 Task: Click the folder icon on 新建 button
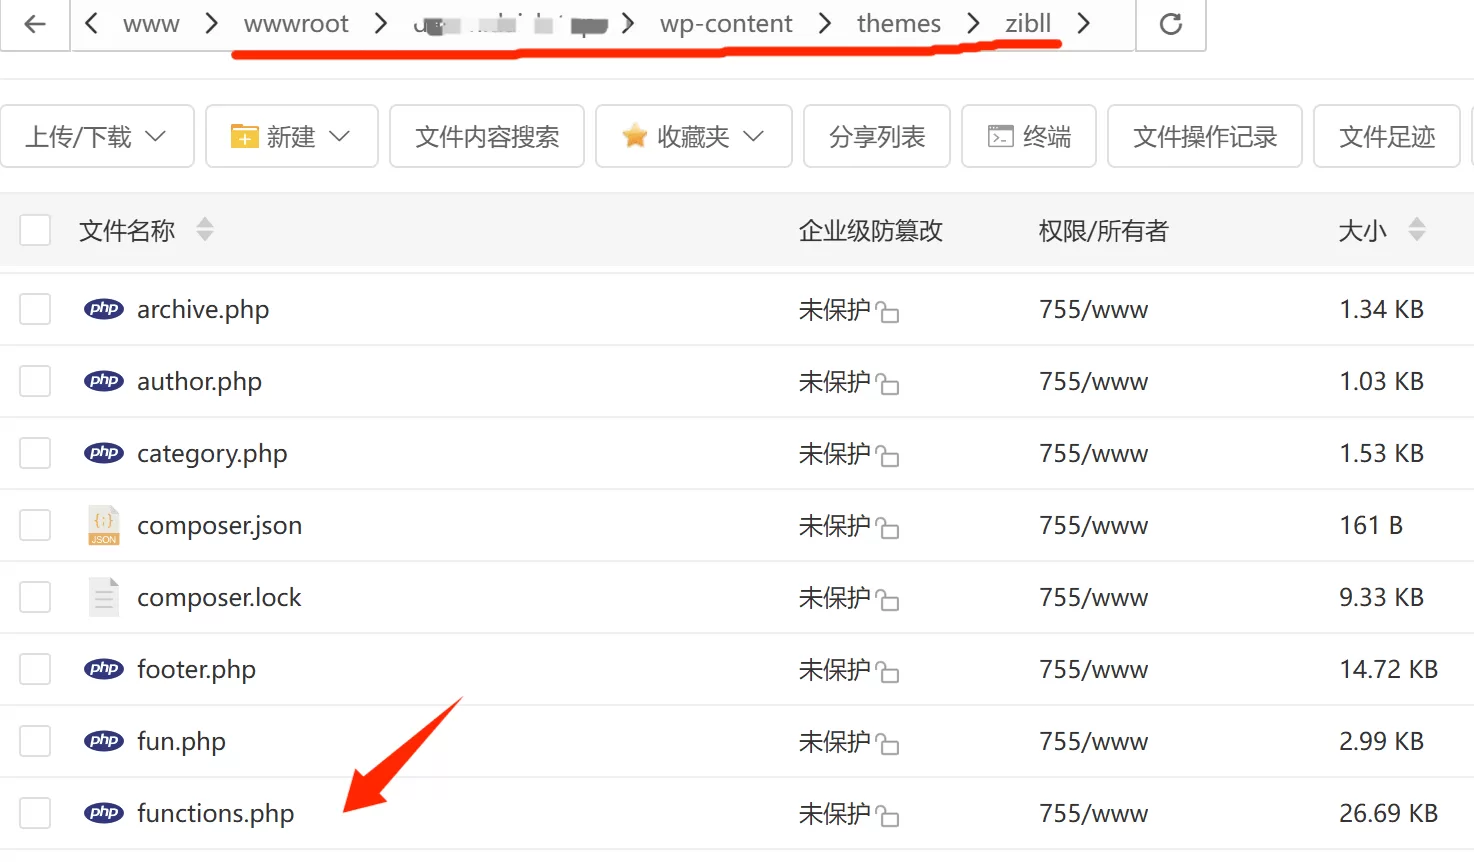coord(242,135)
